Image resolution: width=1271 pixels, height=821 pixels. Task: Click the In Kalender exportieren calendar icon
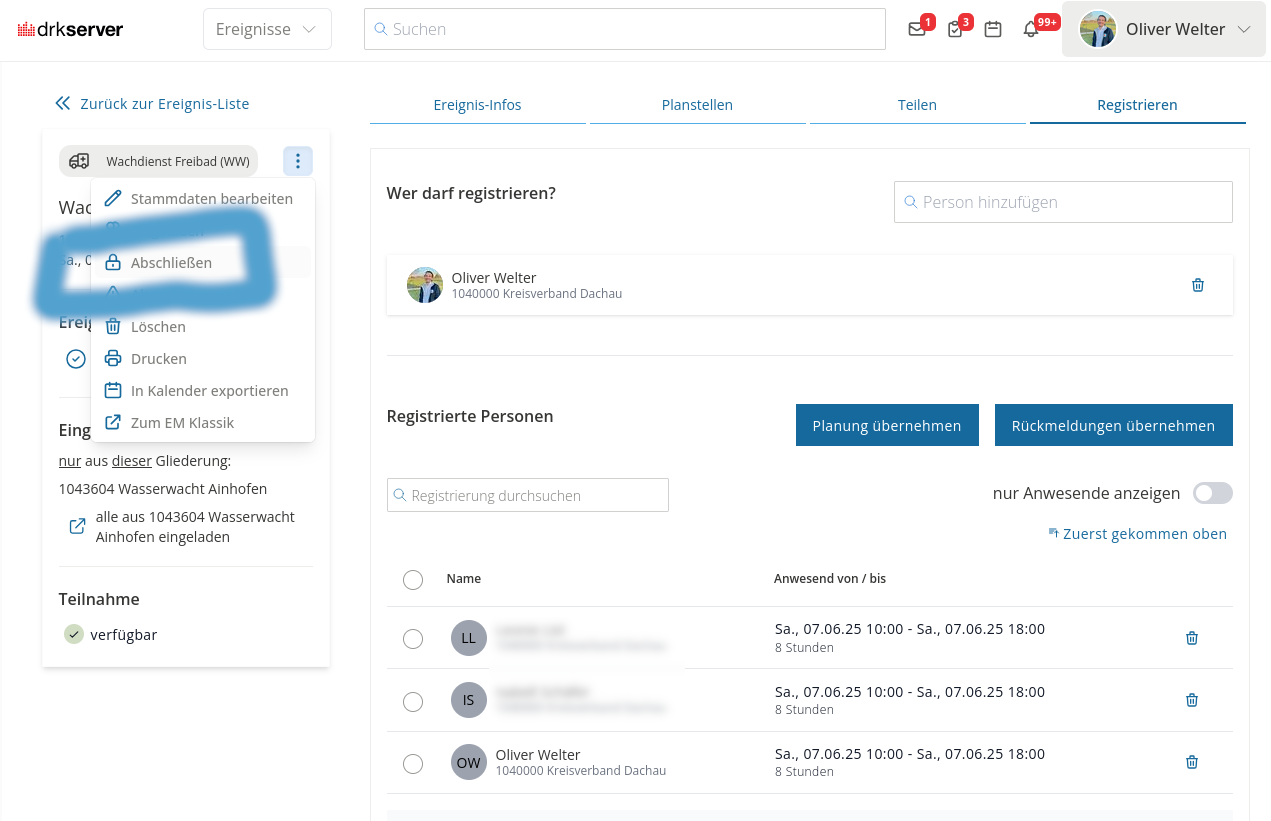[114, 390]
